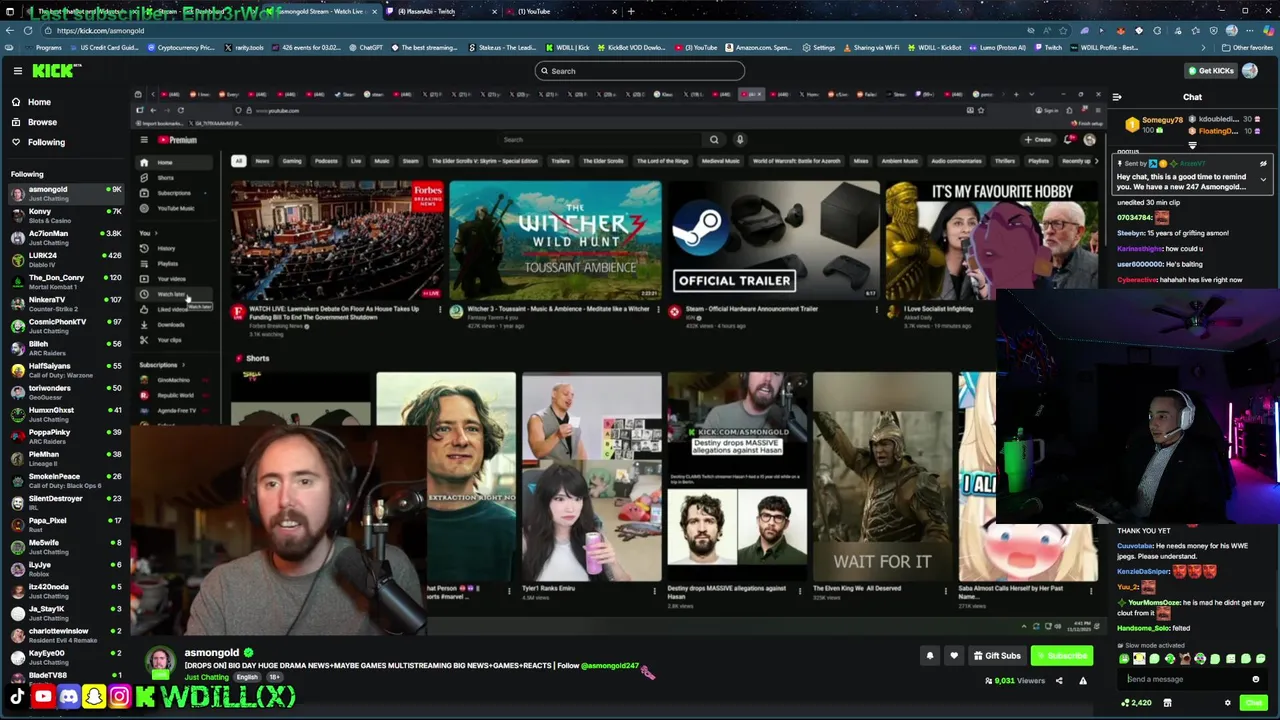Open a new browser tab with plus
1280x720 pixels.
631,12
